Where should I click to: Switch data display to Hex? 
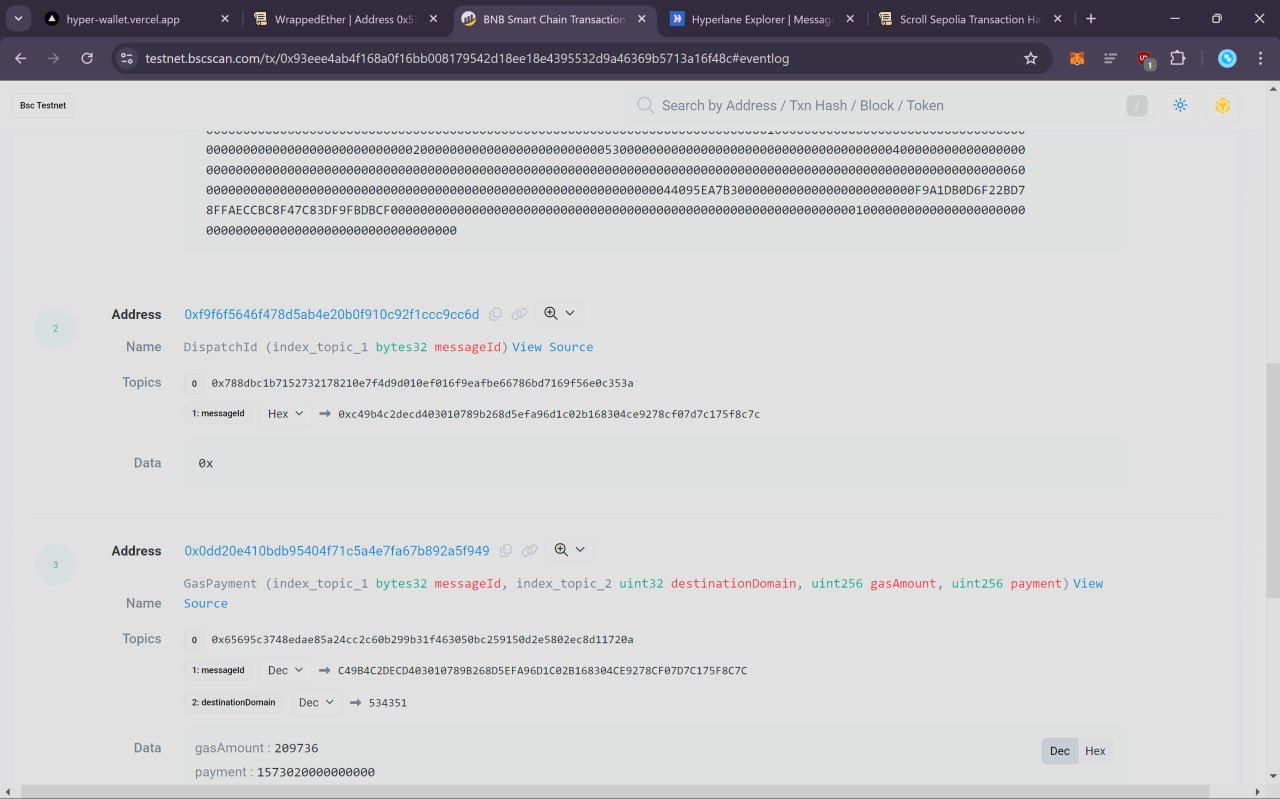(1095, 751)
